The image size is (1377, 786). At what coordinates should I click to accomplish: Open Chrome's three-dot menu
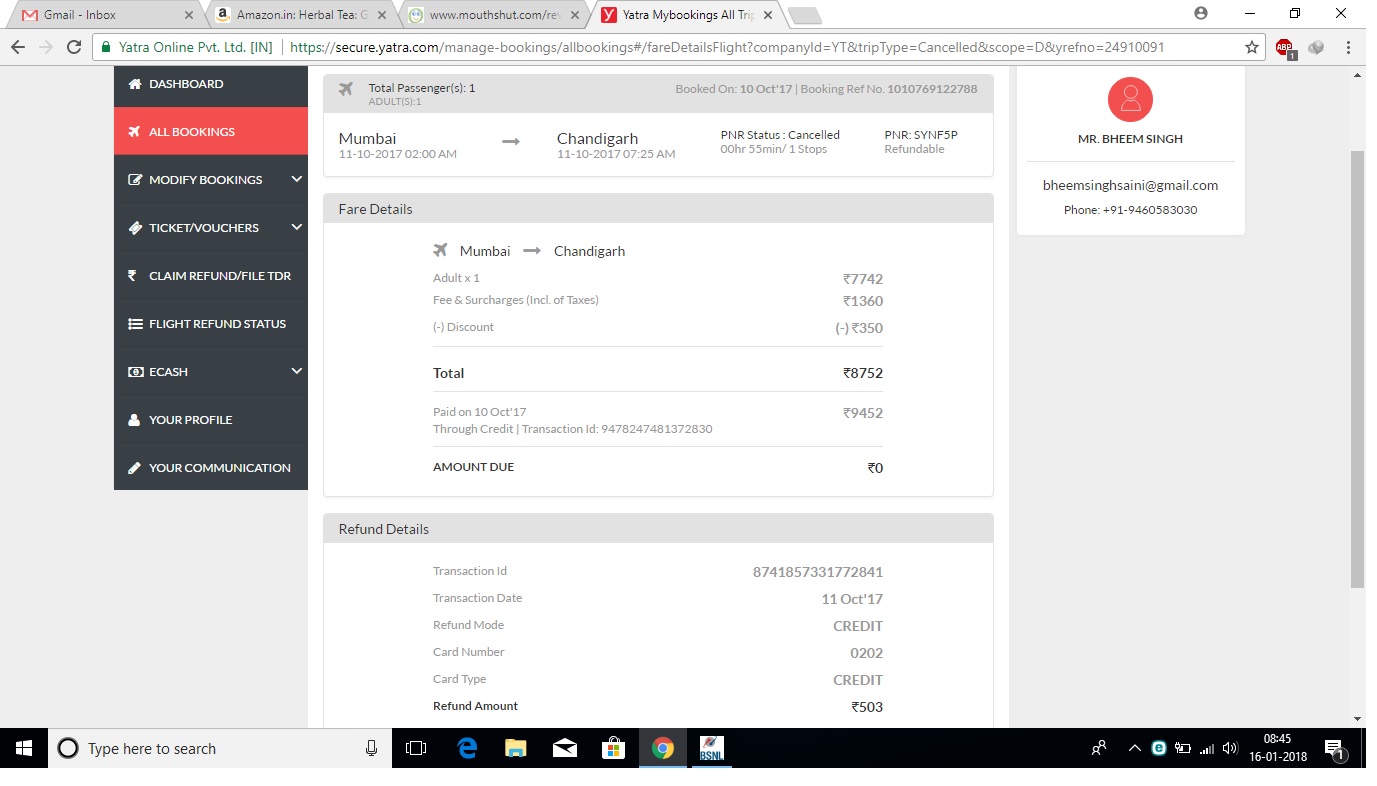tap(1348, 47)
